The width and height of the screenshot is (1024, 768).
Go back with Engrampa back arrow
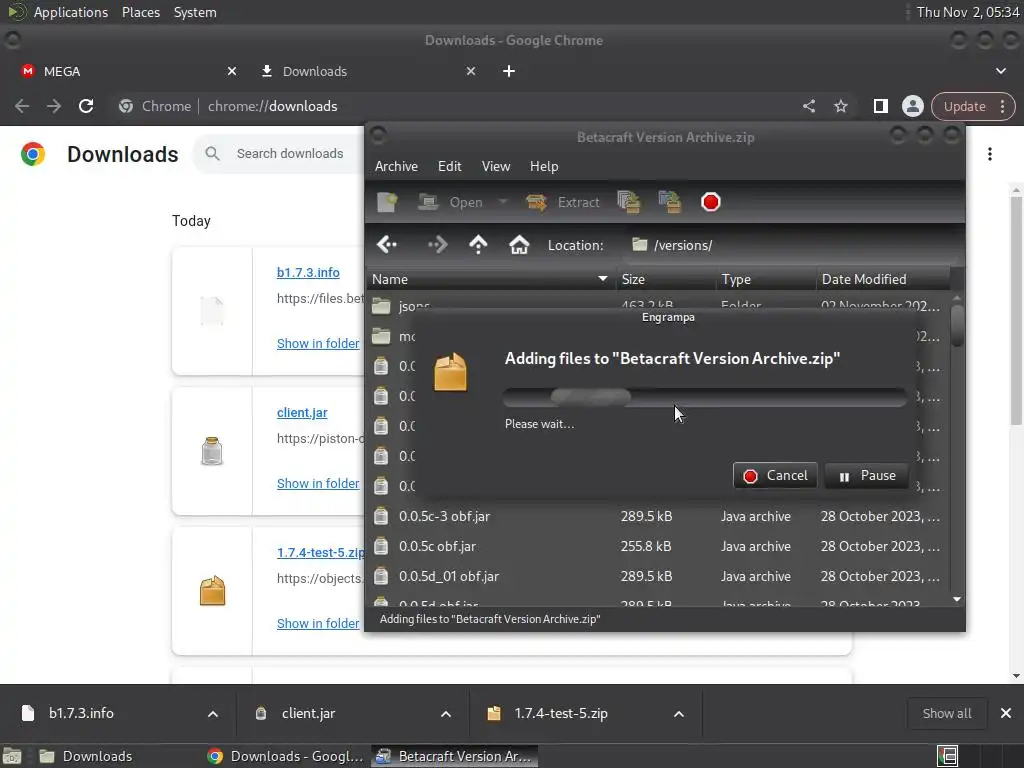[387, 245]
